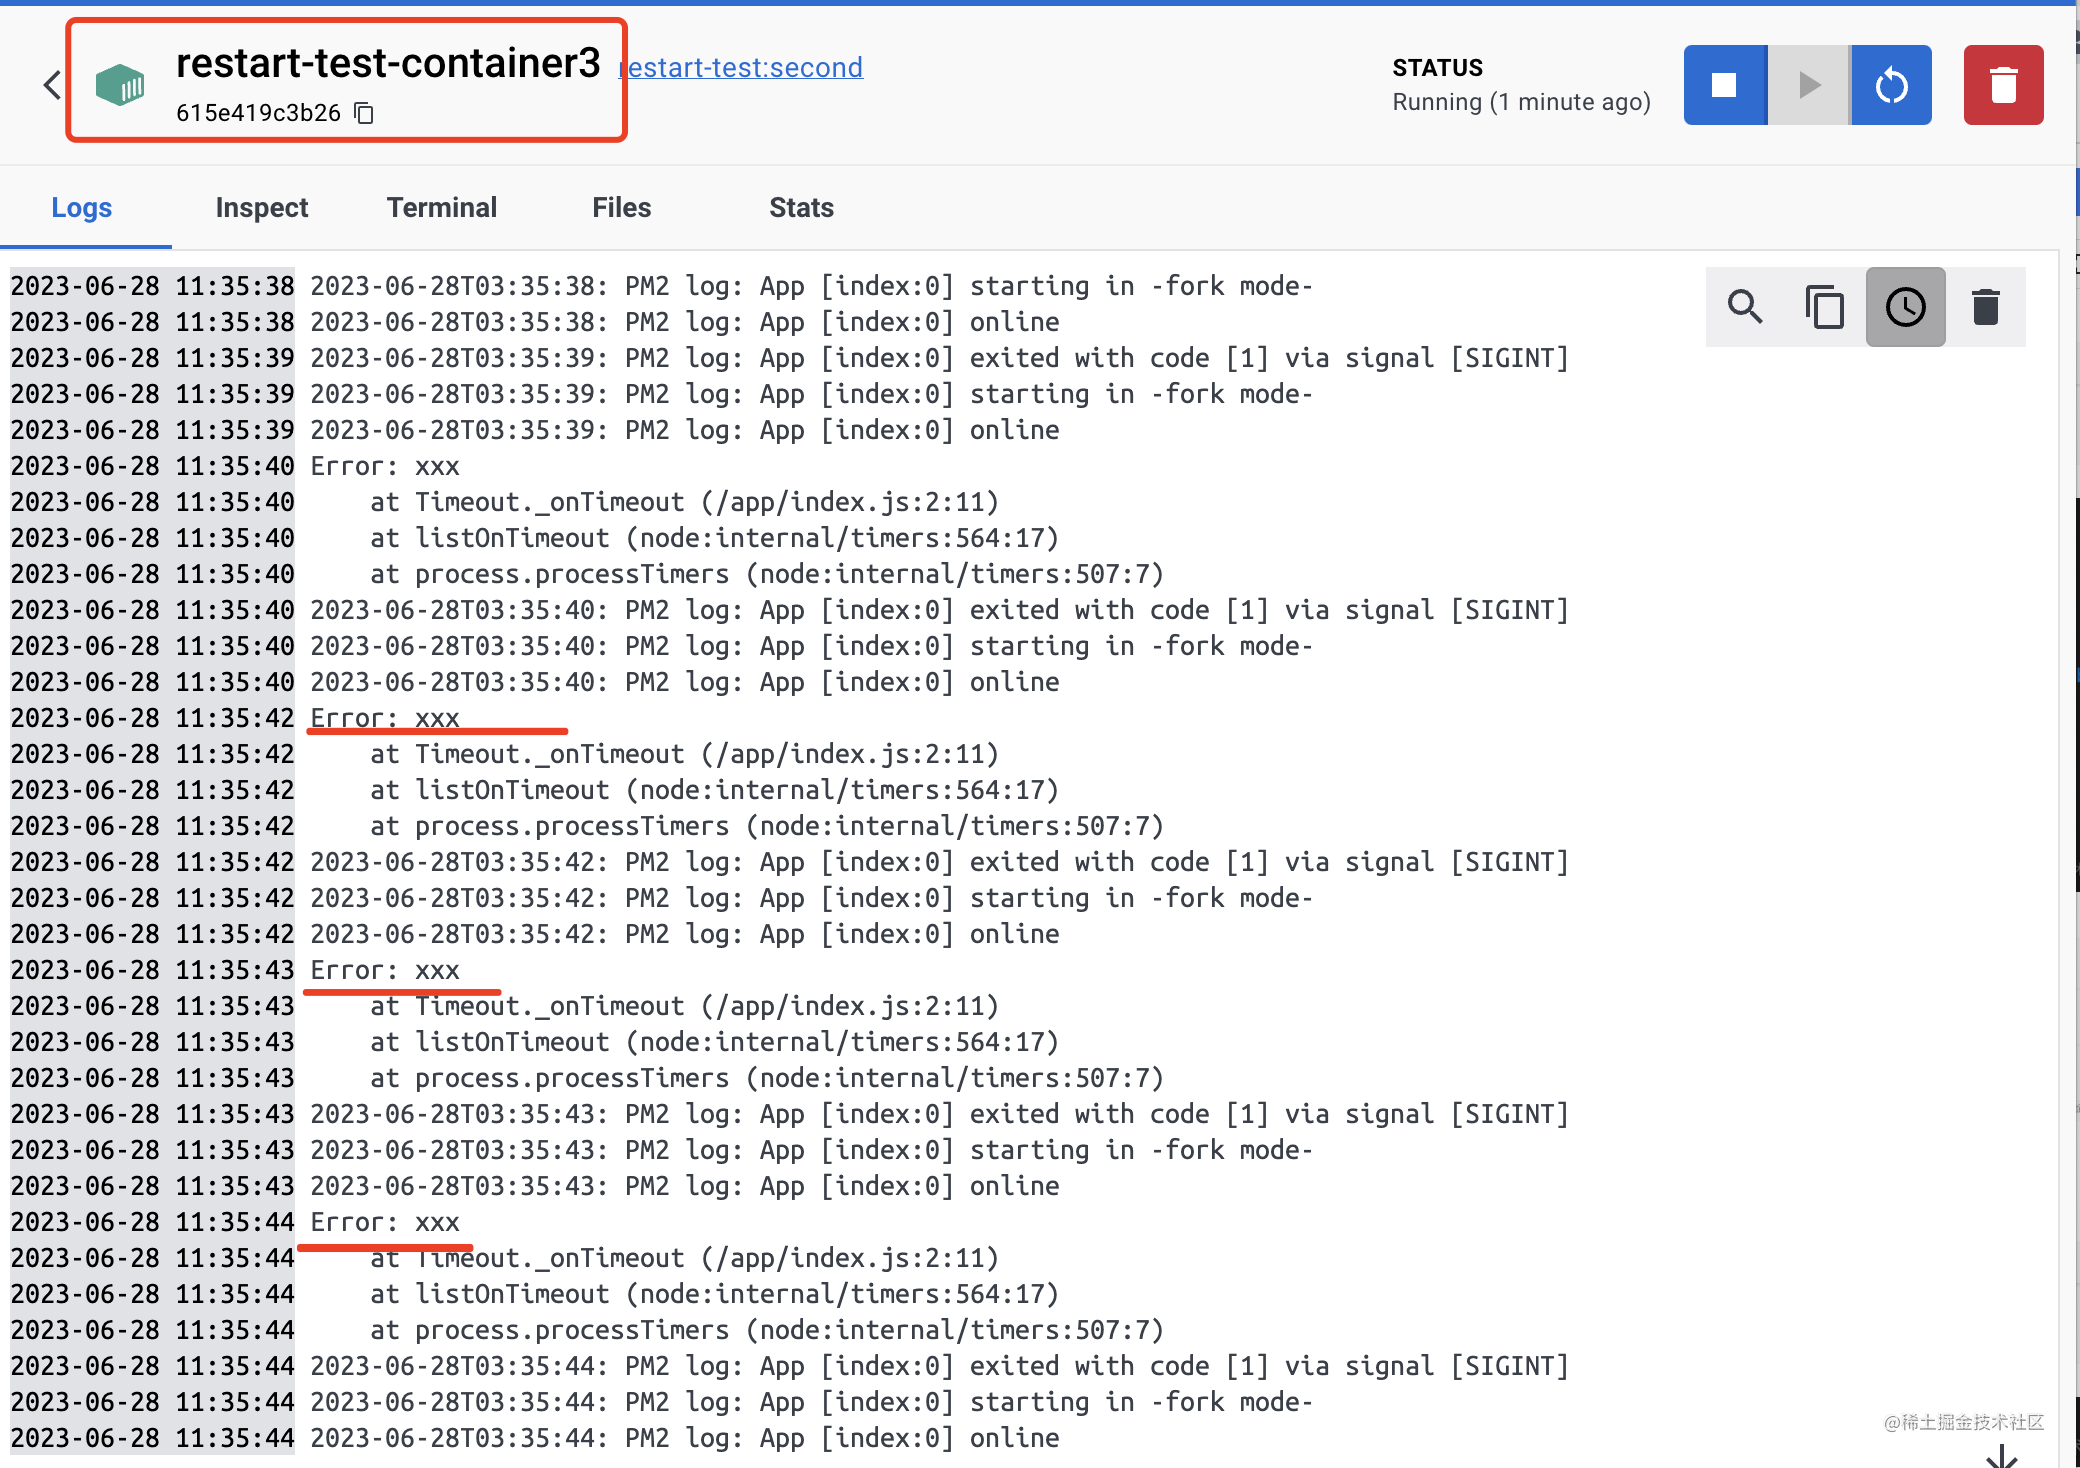The image size is (2080, 1468).
Task: Copy logs to clipboard
Action: pos(1825,307)
